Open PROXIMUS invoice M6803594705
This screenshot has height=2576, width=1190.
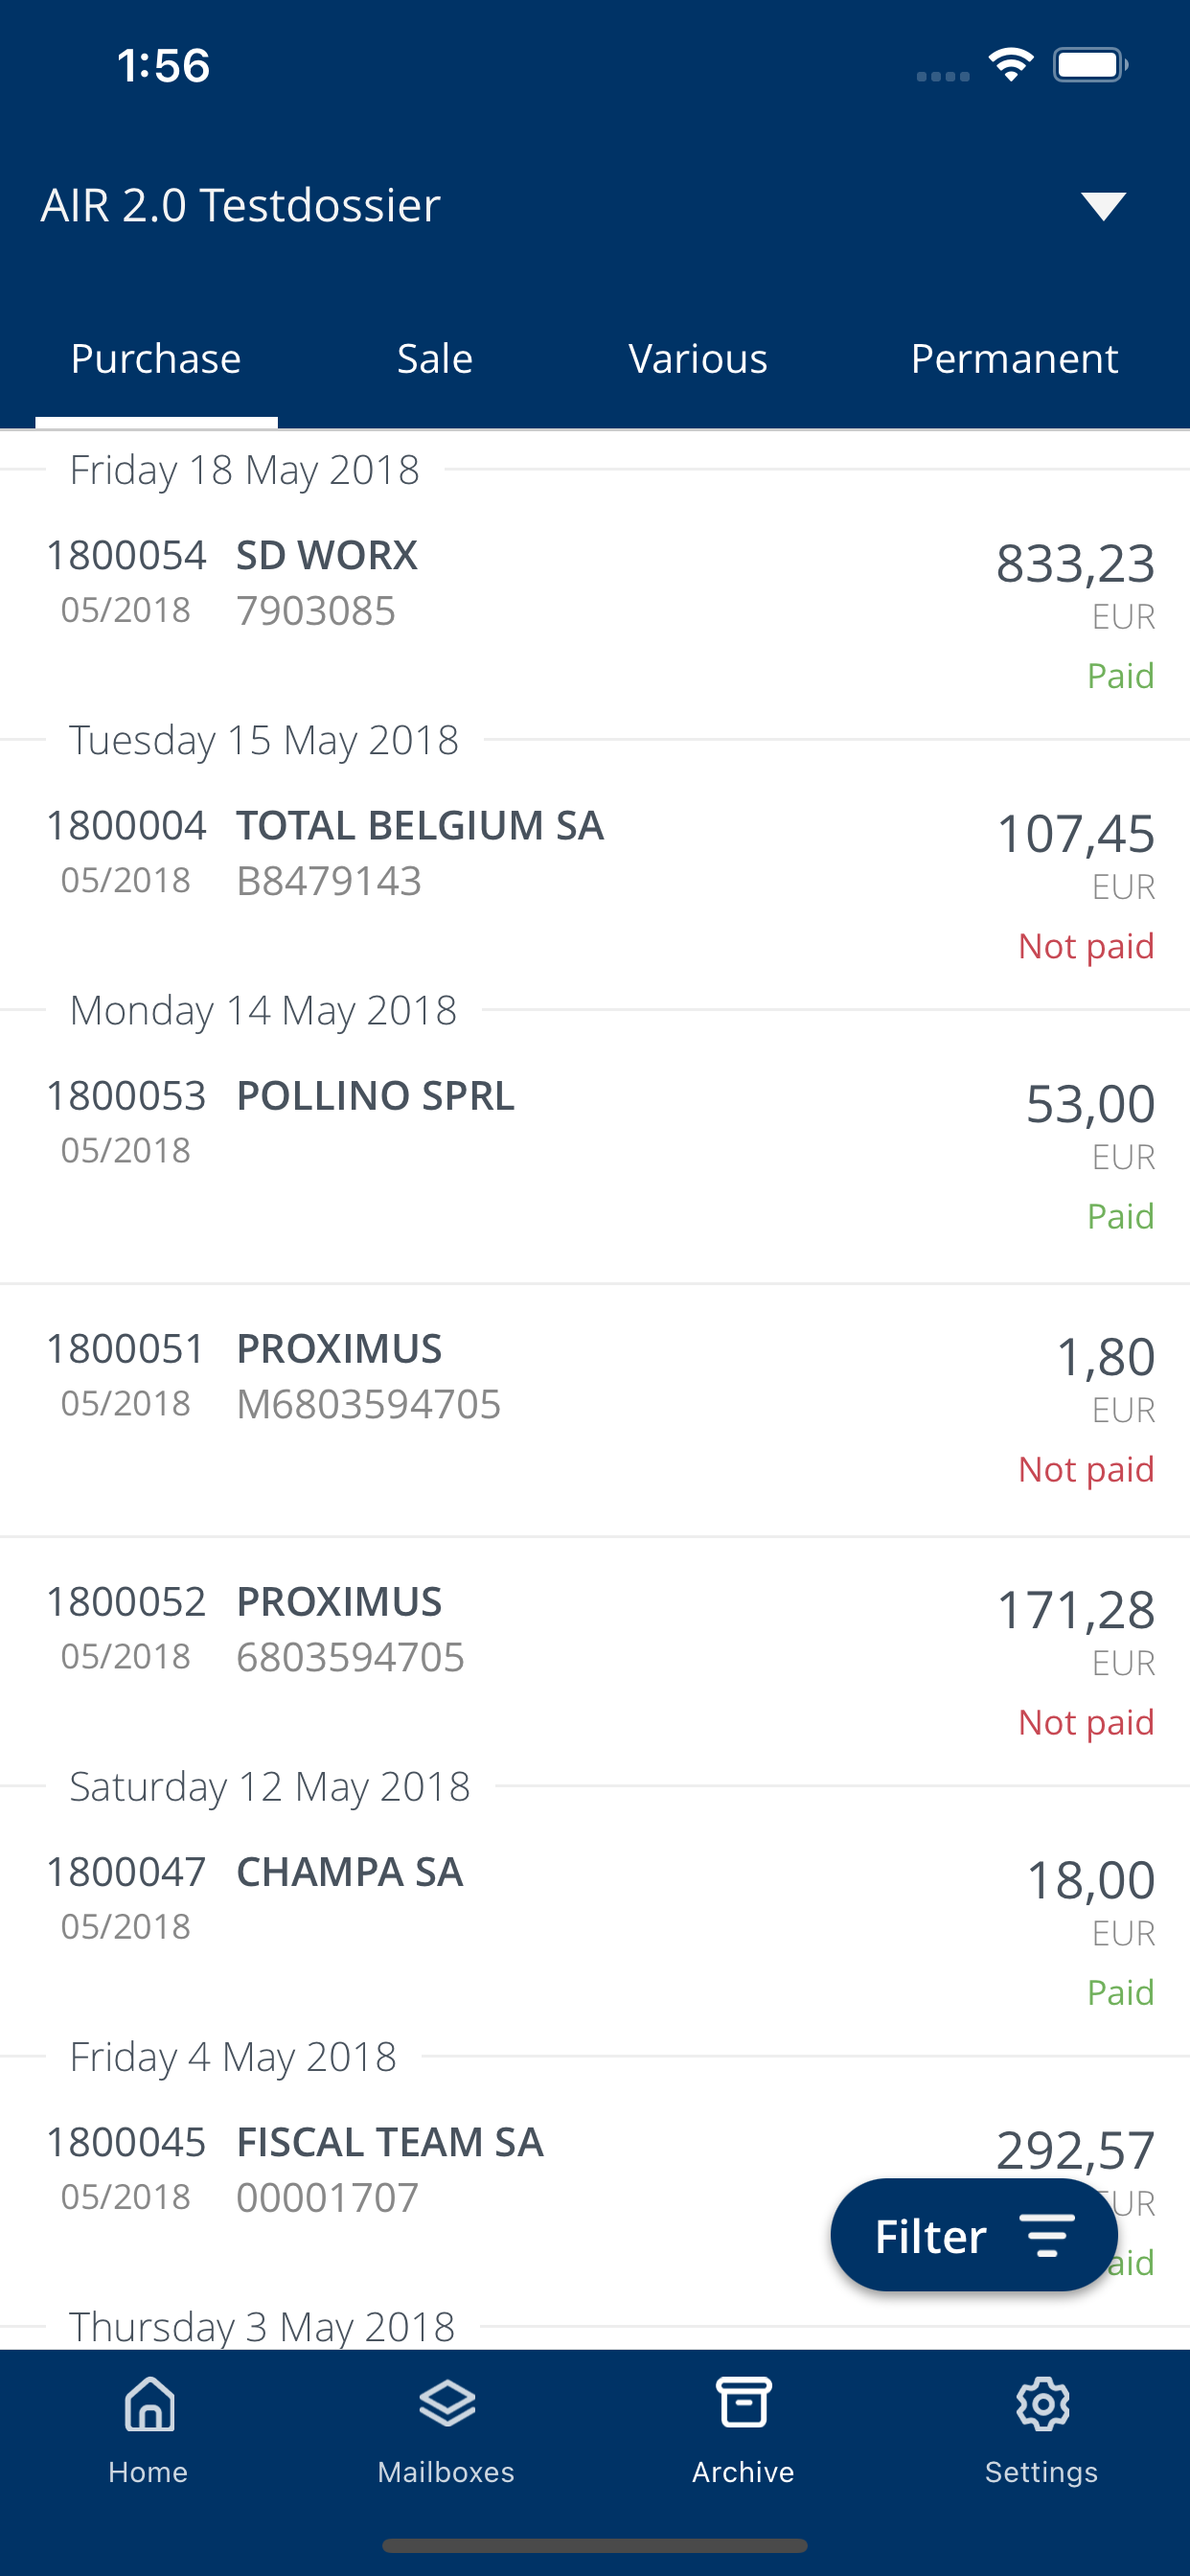(595, 1408)
